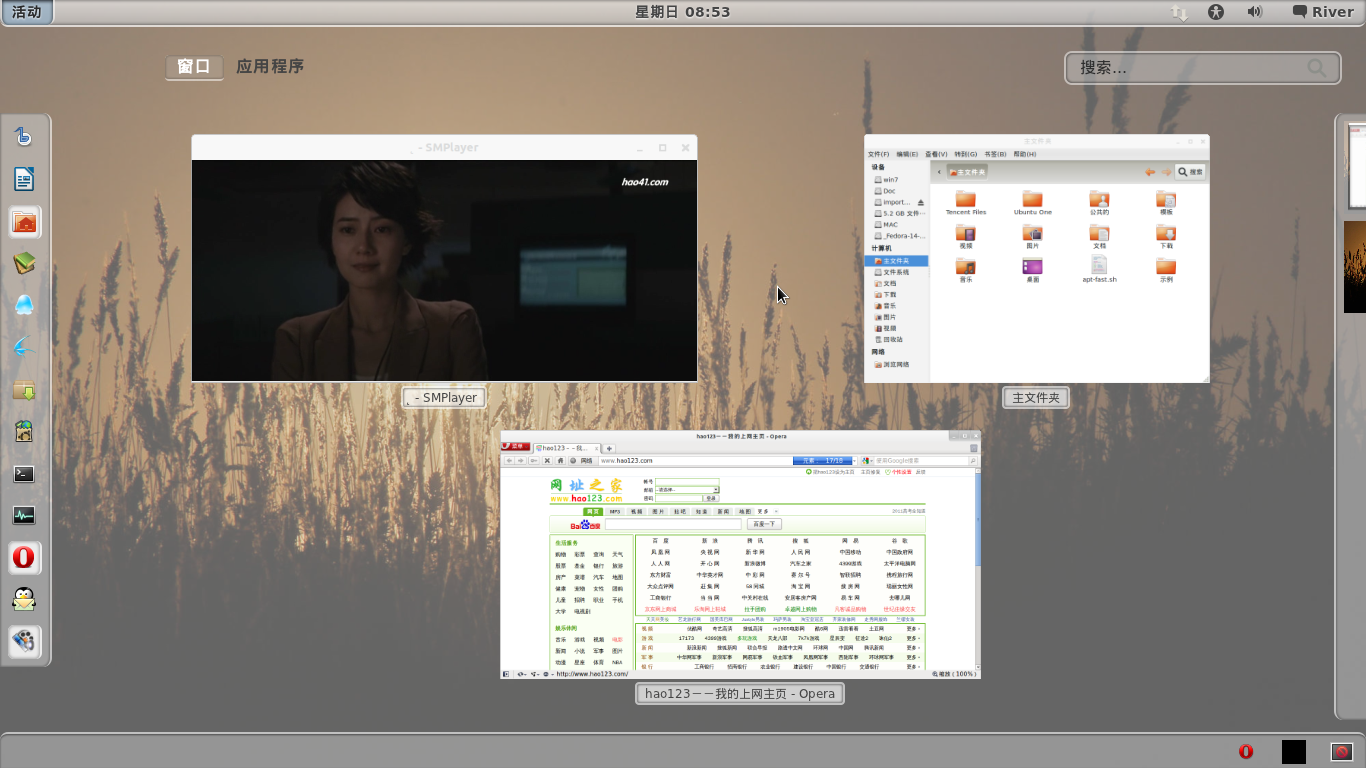The image size is (1366, 768).
Task: Open the Ubuntu One folder in the file manager
Action: tap(1032, 203)
